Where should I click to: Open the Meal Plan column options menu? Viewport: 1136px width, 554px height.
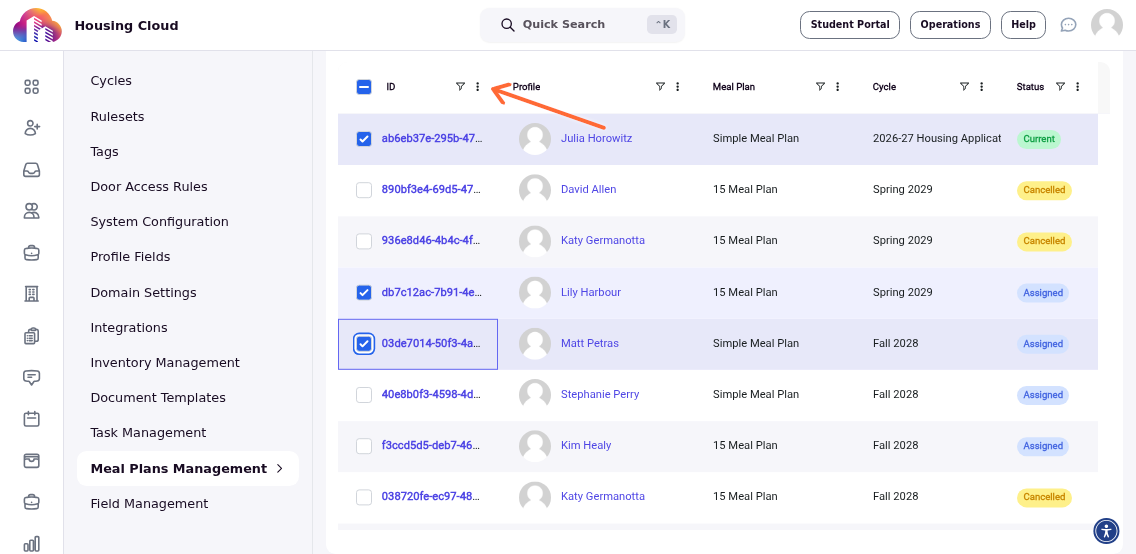[838, 87]
